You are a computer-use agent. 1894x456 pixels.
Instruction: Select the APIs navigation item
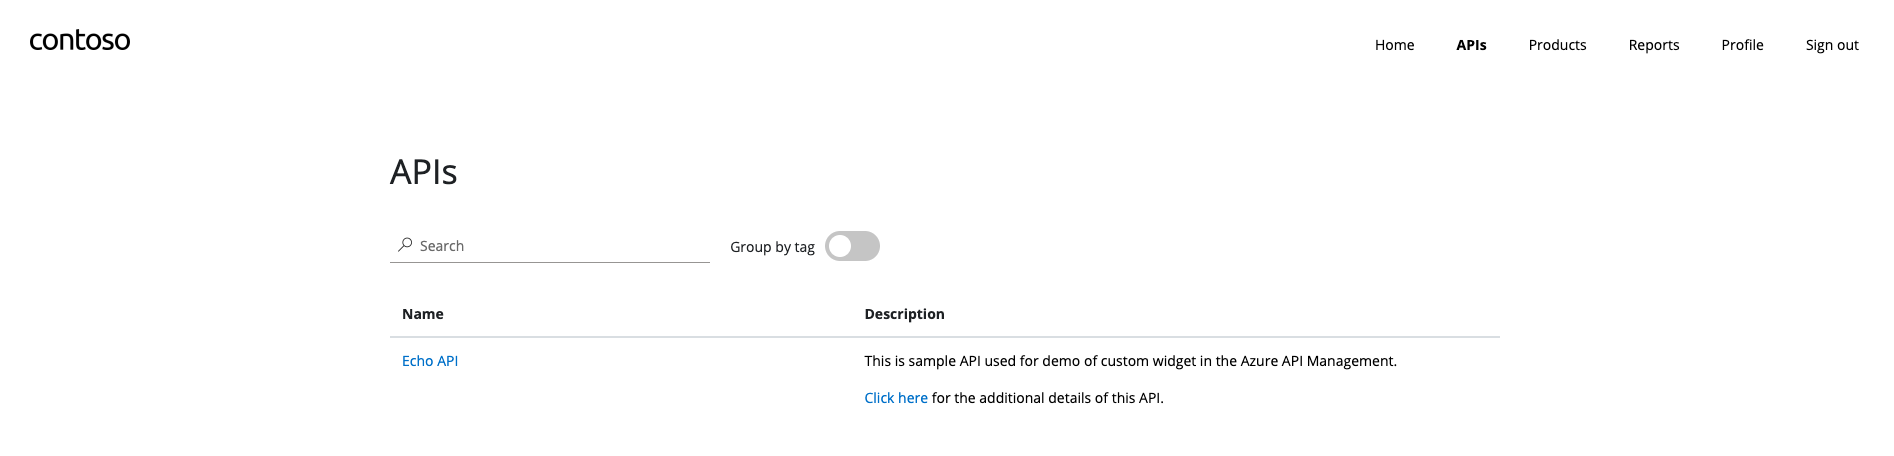1471,45
